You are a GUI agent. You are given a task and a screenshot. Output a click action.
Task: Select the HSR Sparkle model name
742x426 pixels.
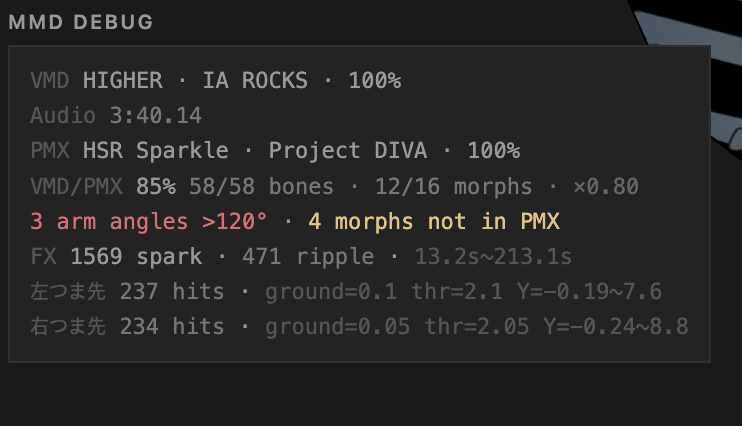pyautogui.click(x=157, y=151)
